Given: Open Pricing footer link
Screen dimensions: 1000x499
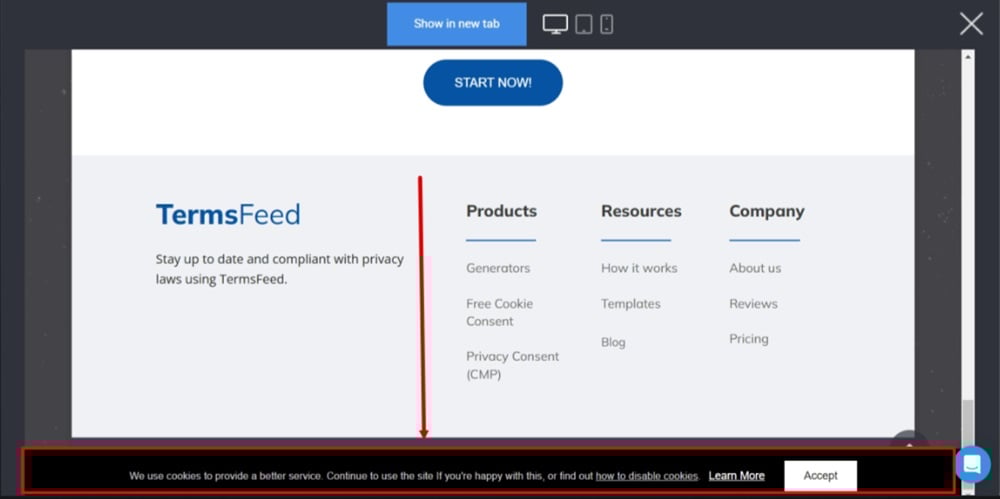Looking at the screenshot, I should coord(749,339).
